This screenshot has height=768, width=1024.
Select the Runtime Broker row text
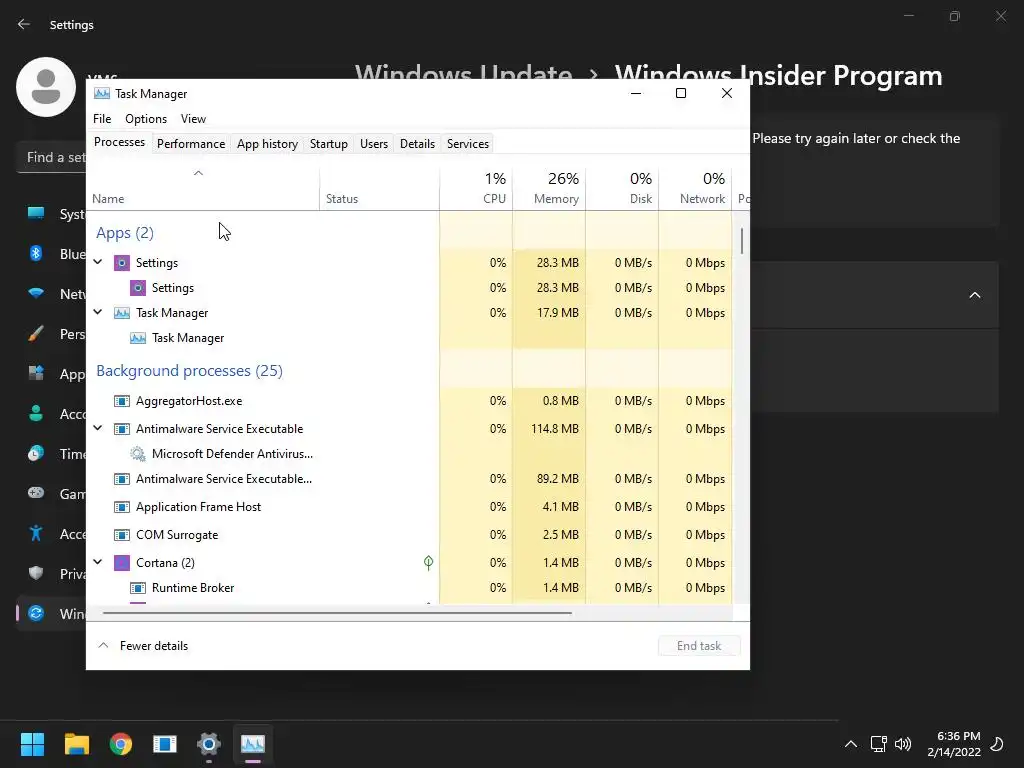pyautogui.click(x=193, y=588)
